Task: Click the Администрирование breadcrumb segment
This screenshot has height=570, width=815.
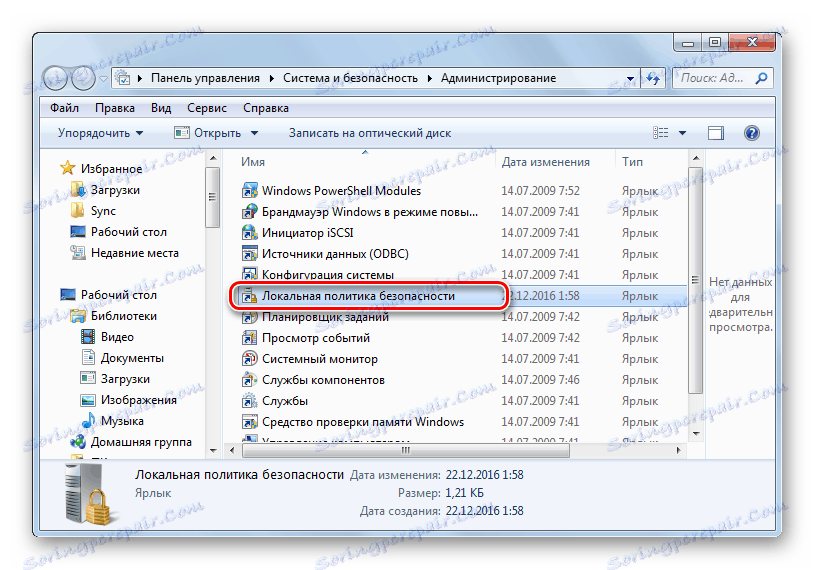Action: [x=498, y=78]
